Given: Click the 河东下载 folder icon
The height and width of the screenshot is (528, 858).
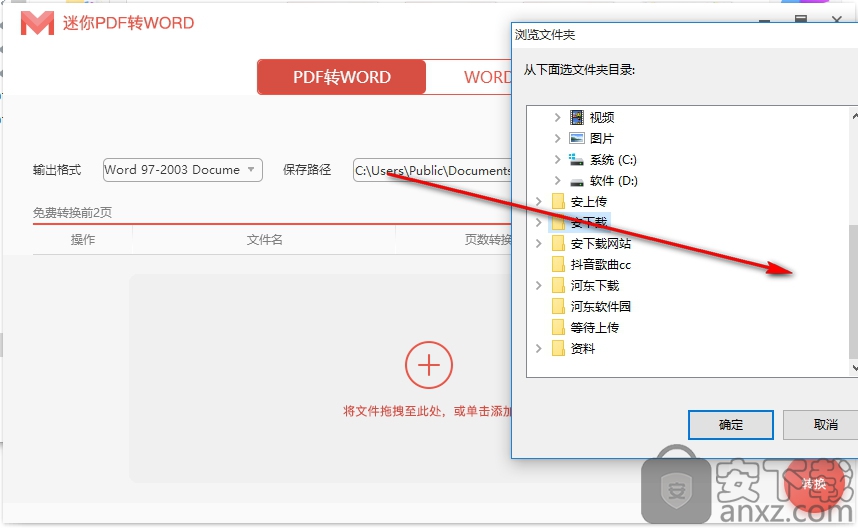Looking at the screenshot, I should click(x=558, y=285).
